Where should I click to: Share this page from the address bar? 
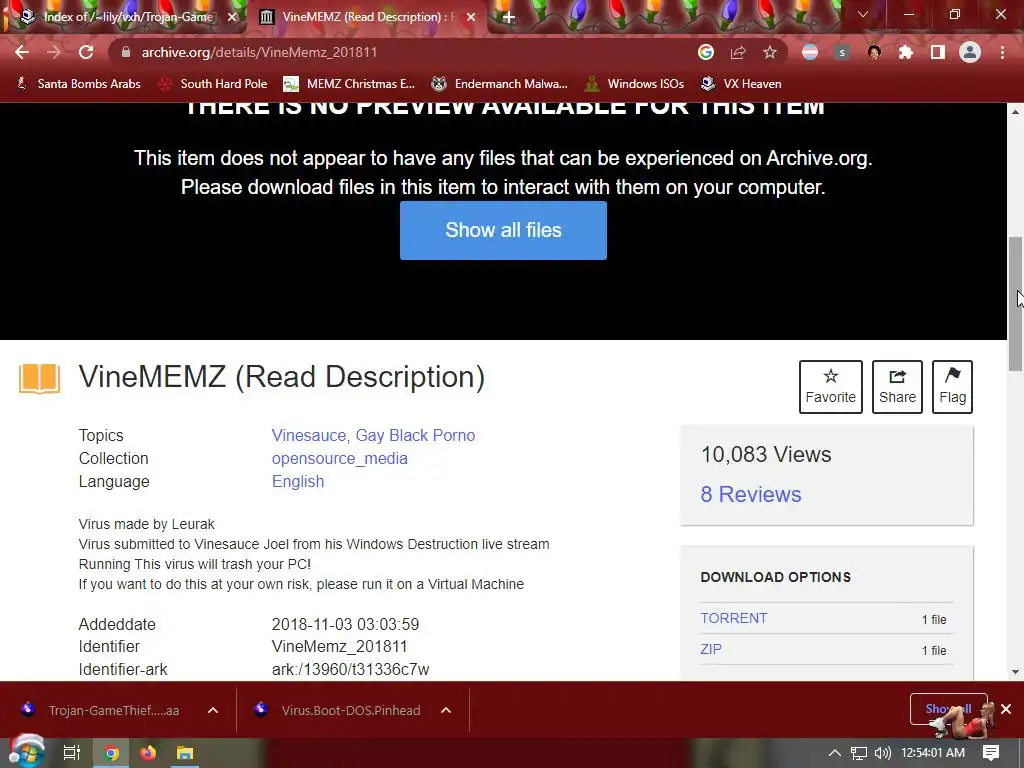(738, 52)
